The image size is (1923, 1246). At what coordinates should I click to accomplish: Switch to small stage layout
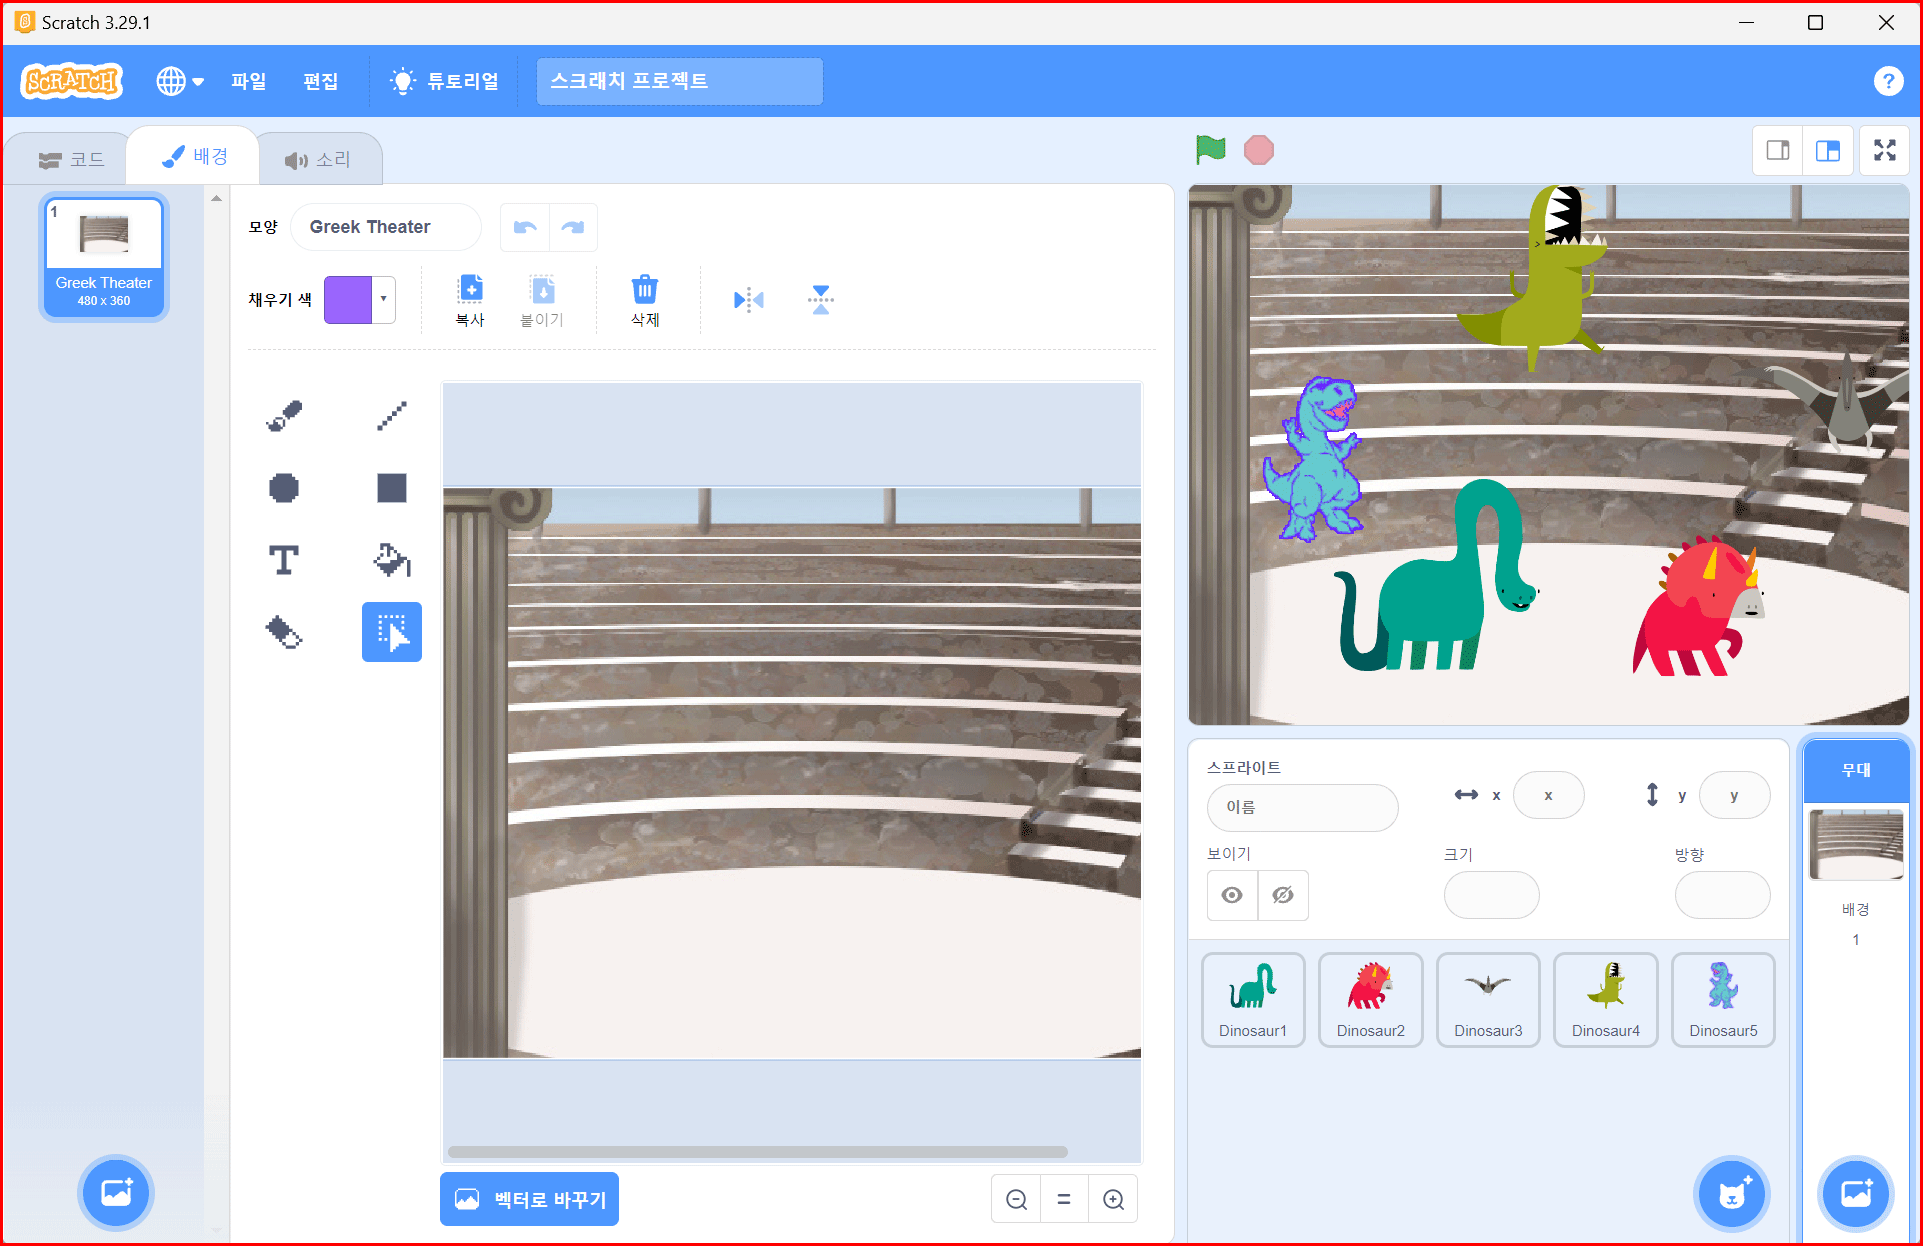tap(1778, 151)
